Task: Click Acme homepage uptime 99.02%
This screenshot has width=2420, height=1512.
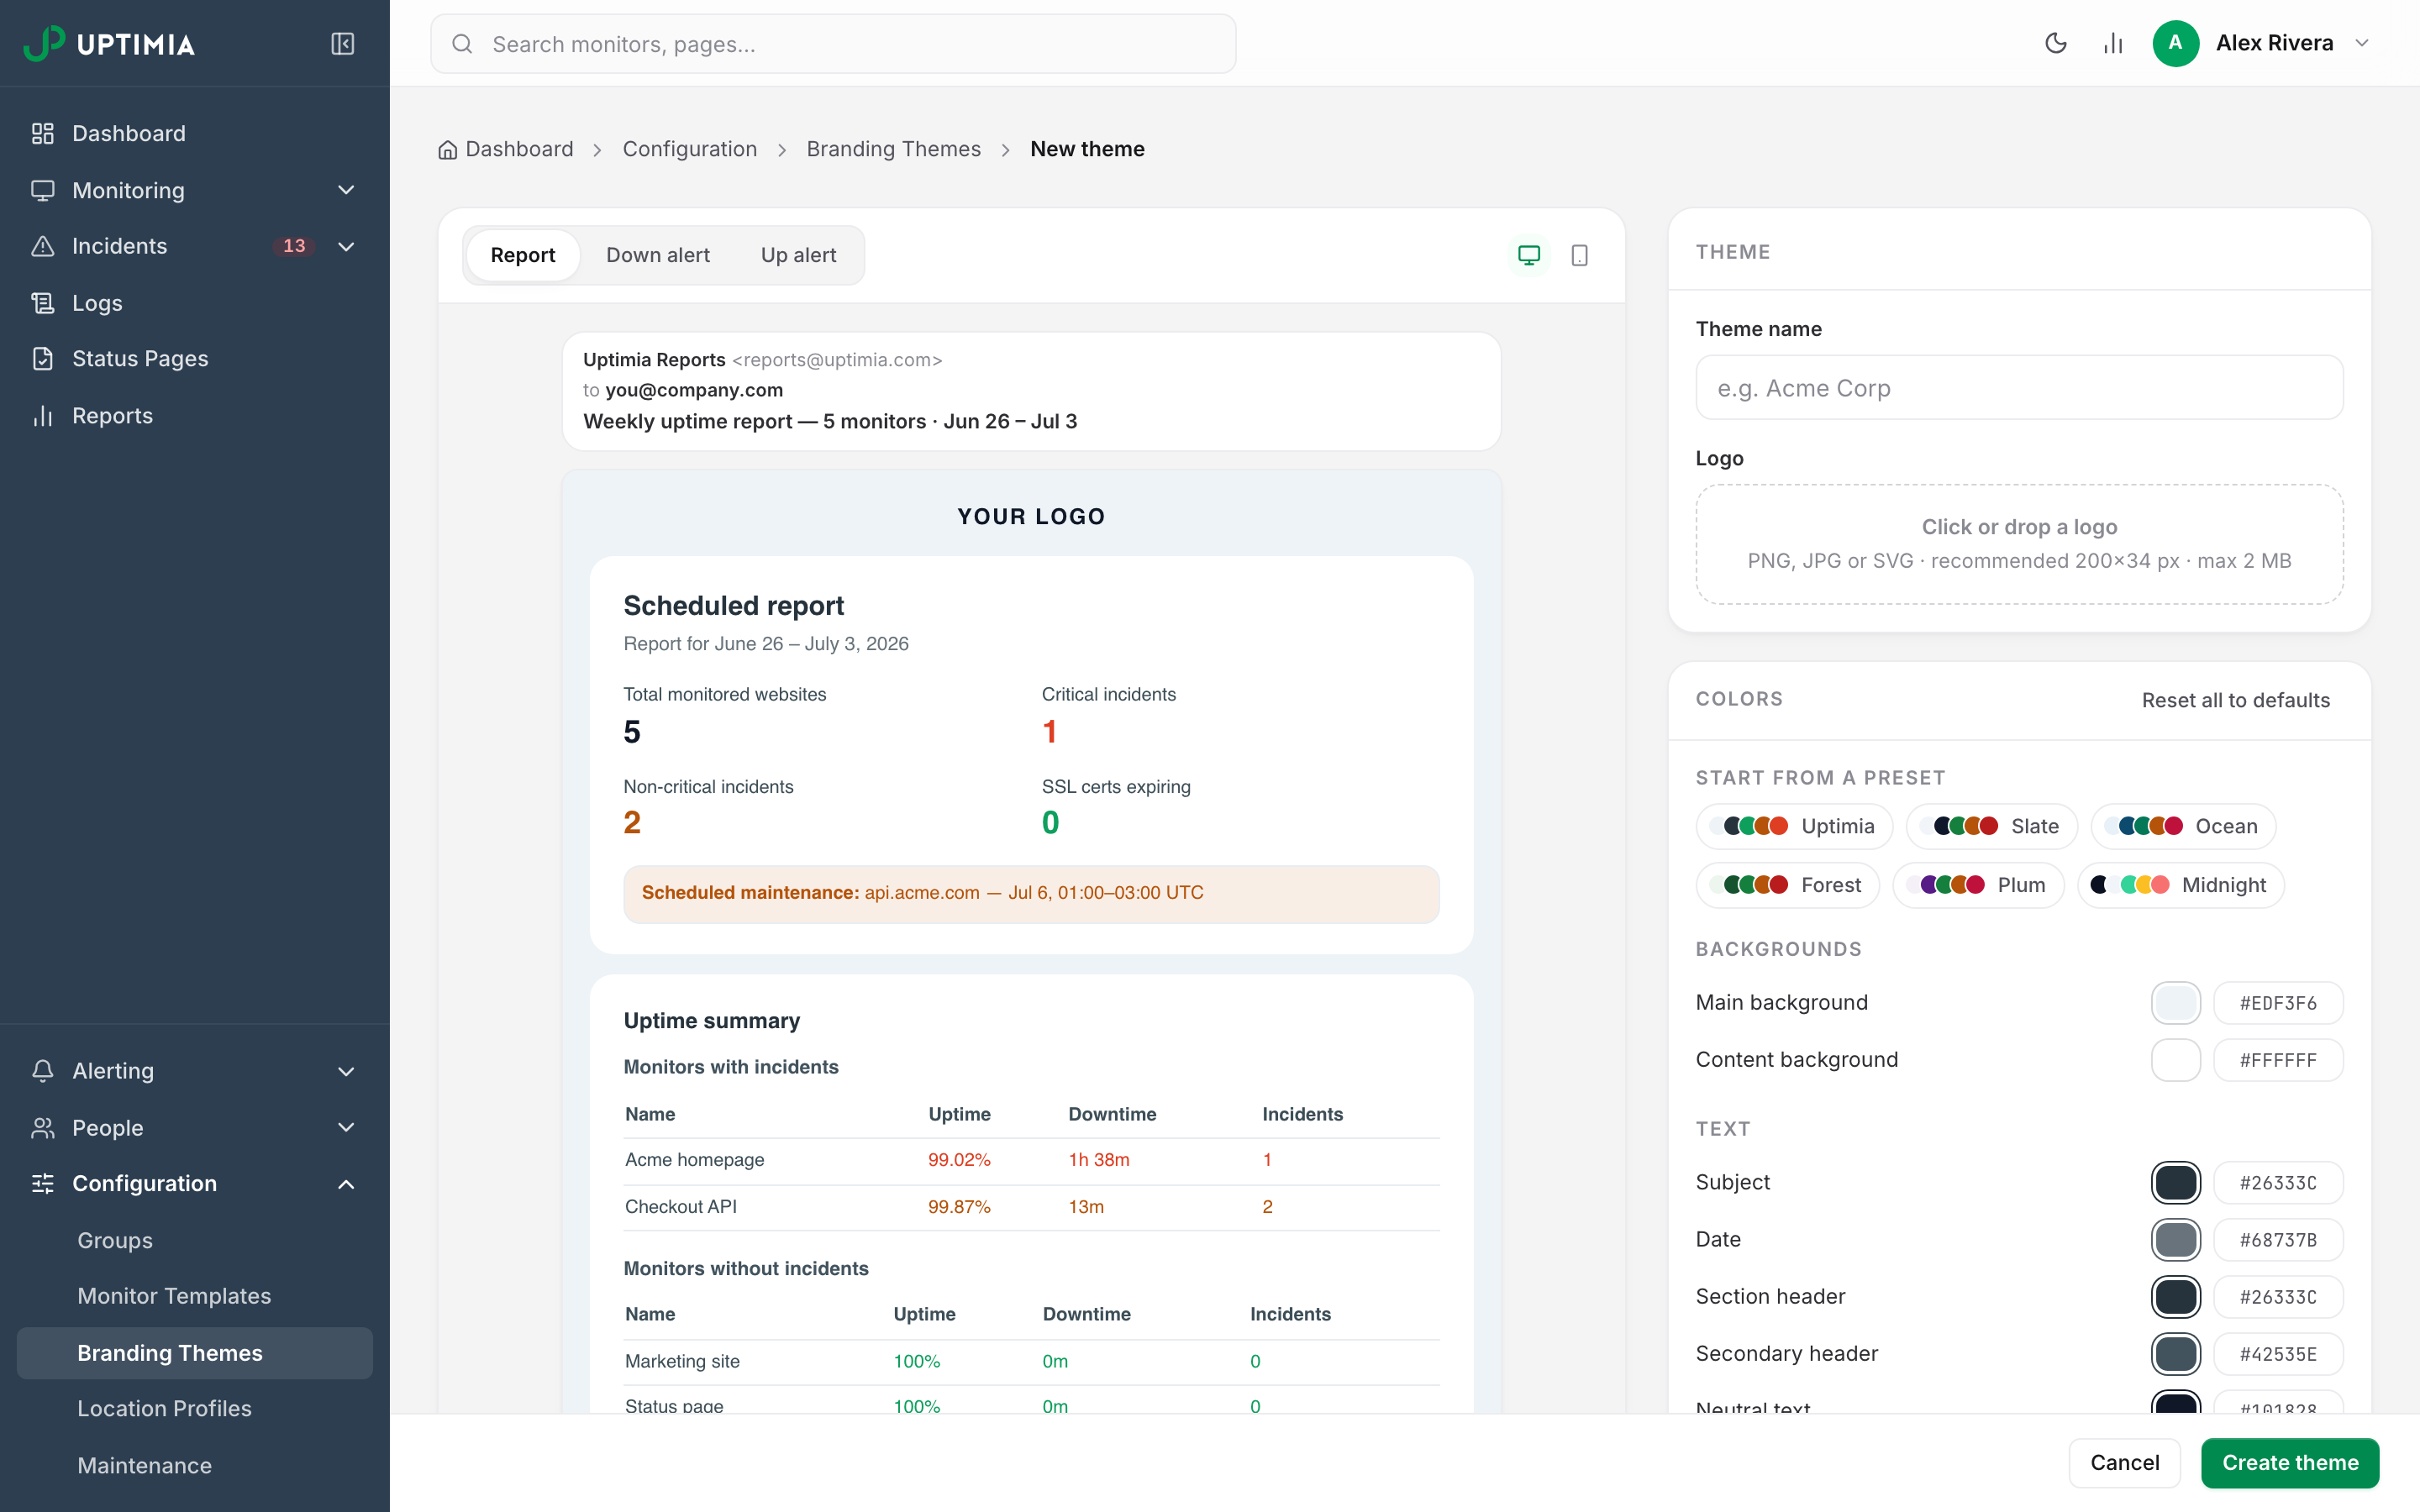Action: (959, 1160)
